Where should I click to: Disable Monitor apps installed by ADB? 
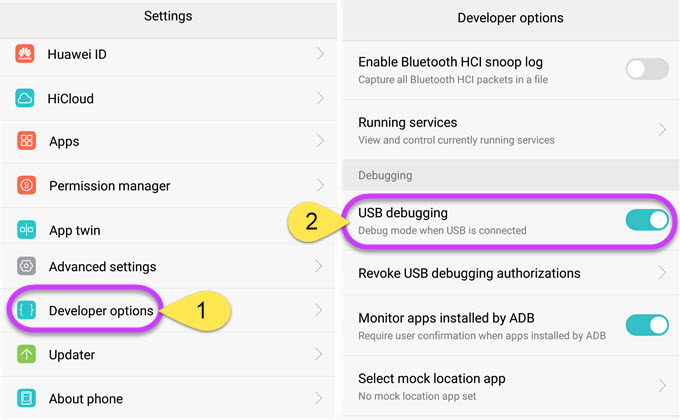point(646,325)
